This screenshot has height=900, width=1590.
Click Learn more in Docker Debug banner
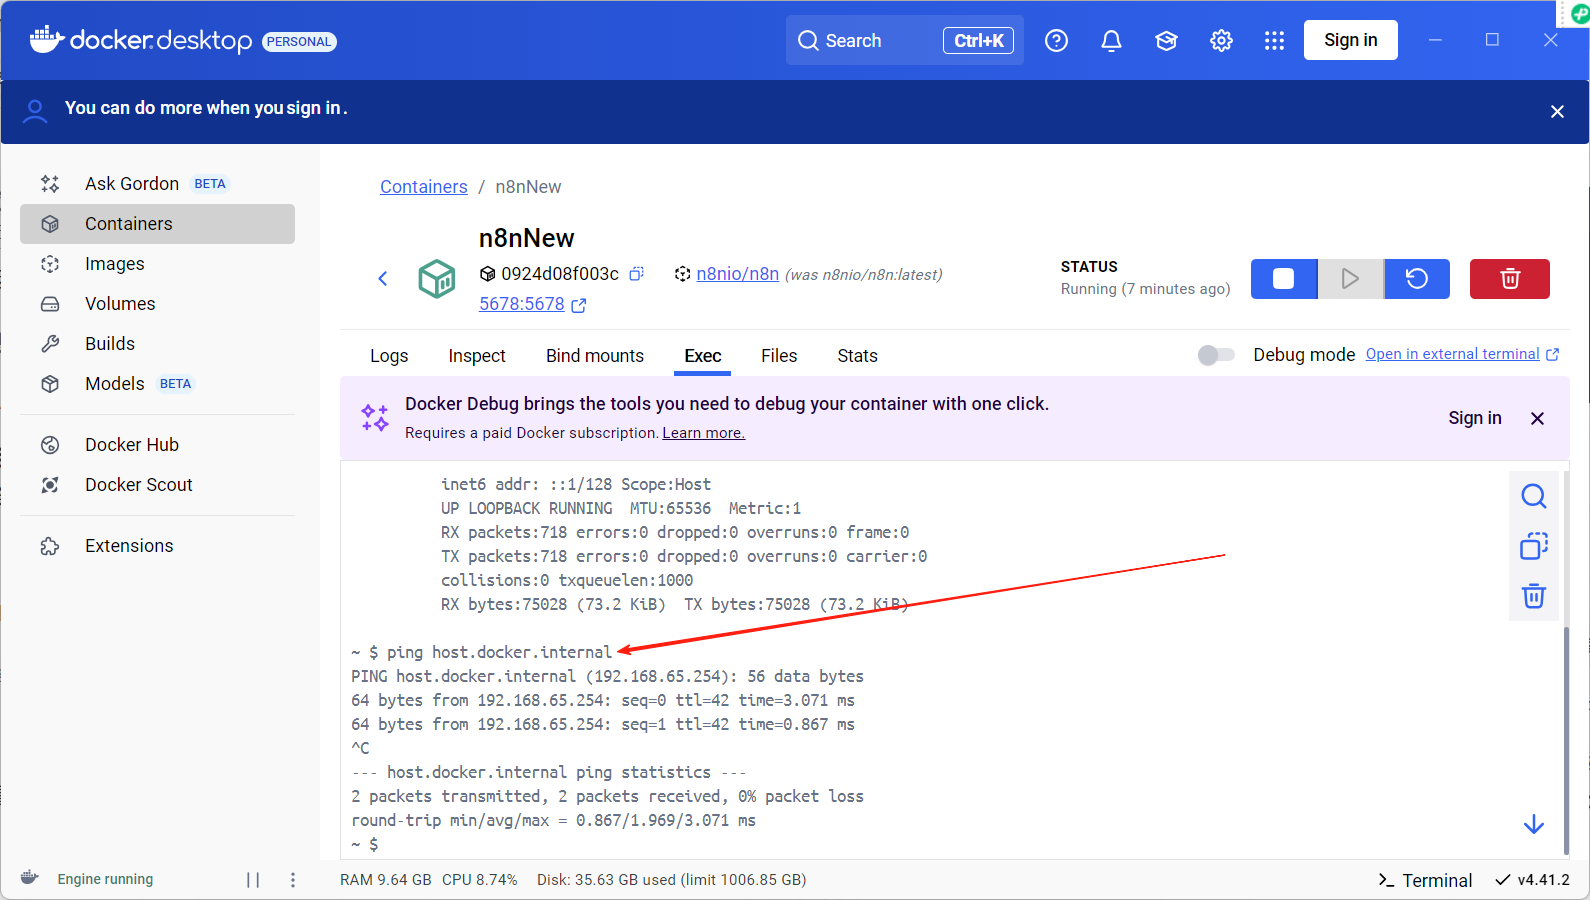(x=703, y=433)
